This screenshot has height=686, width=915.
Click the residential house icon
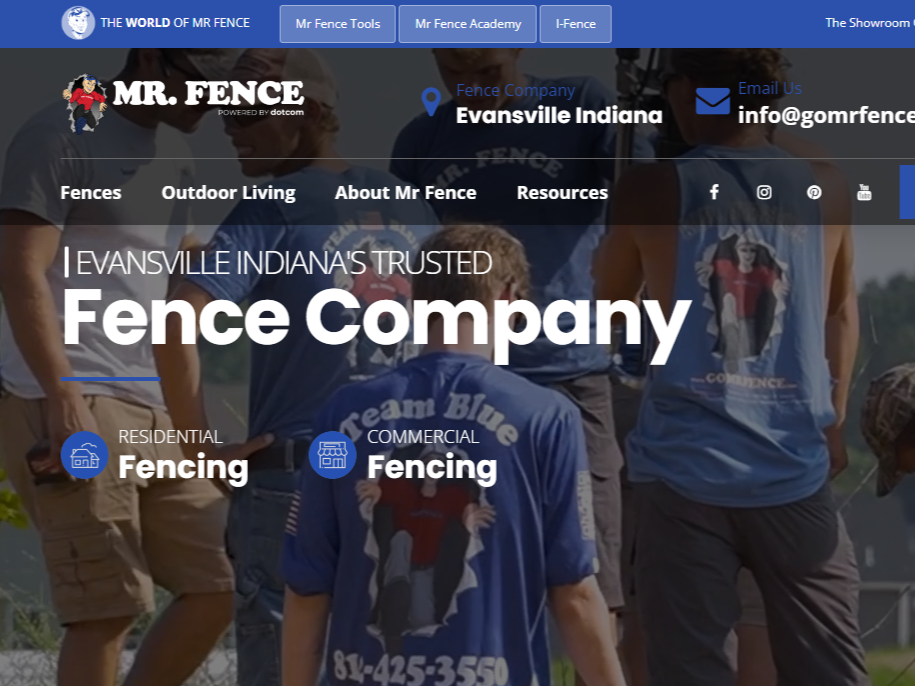85,455
